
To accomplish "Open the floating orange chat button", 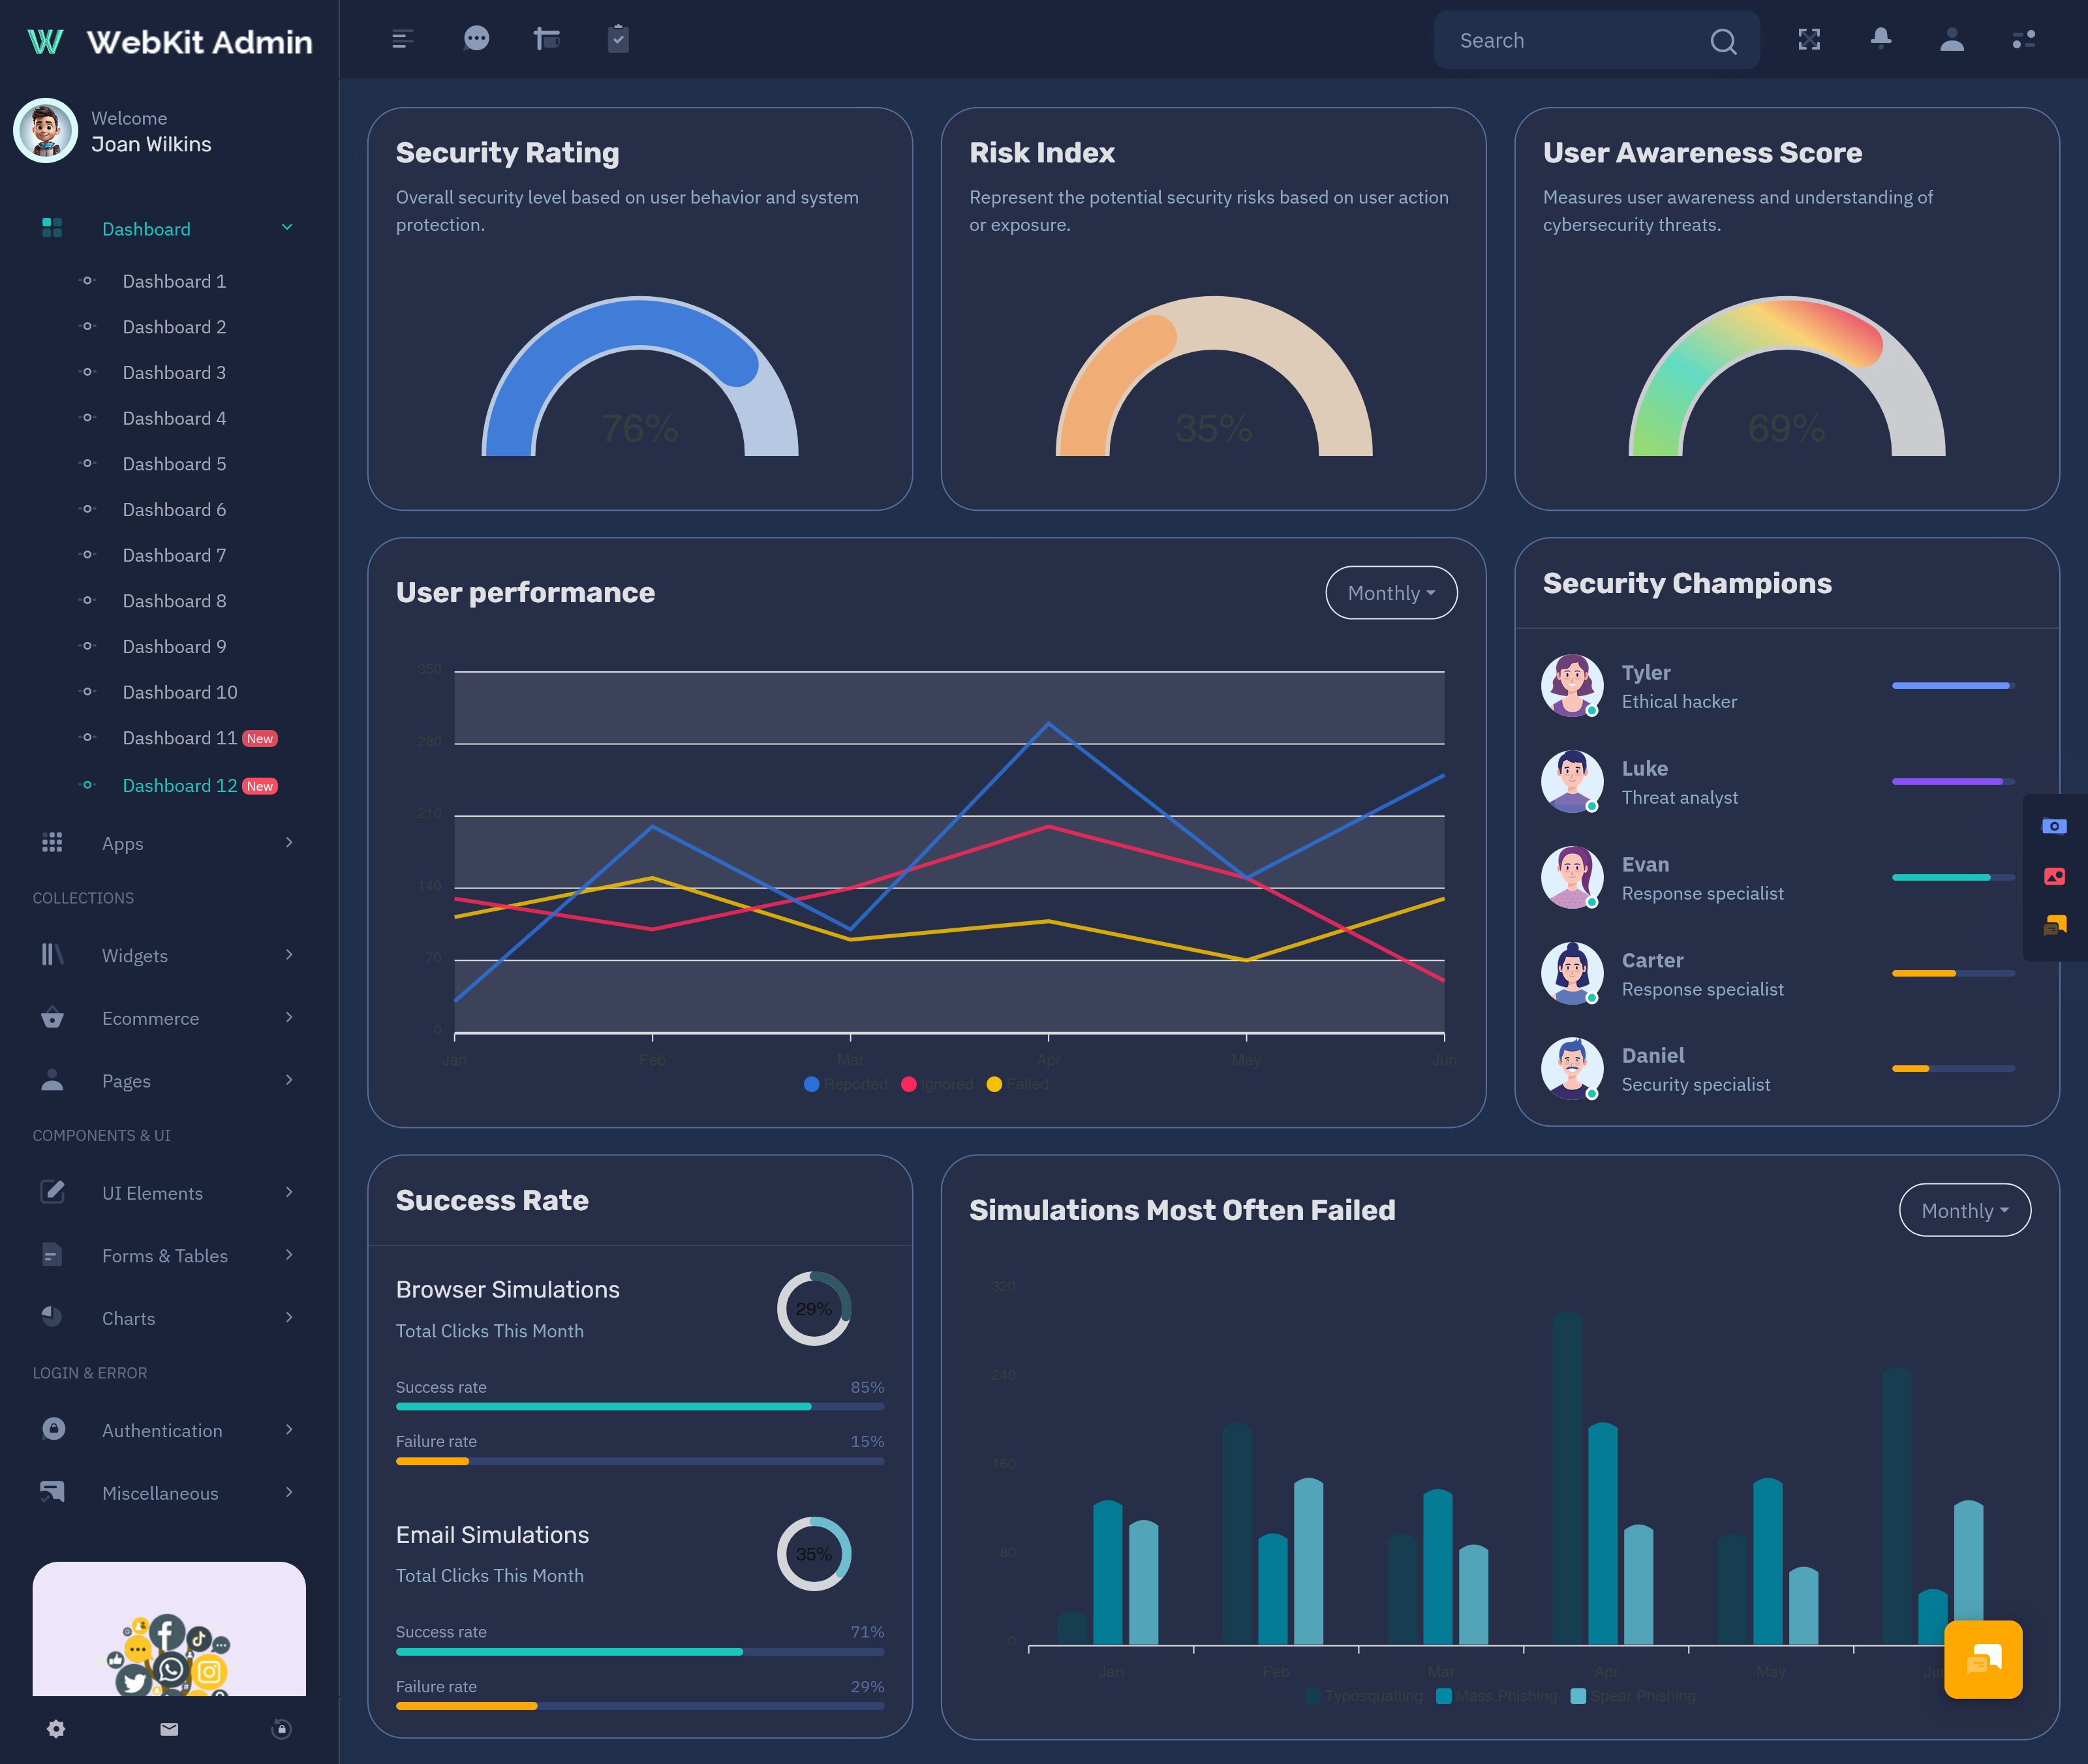I will (1983, 1659).
